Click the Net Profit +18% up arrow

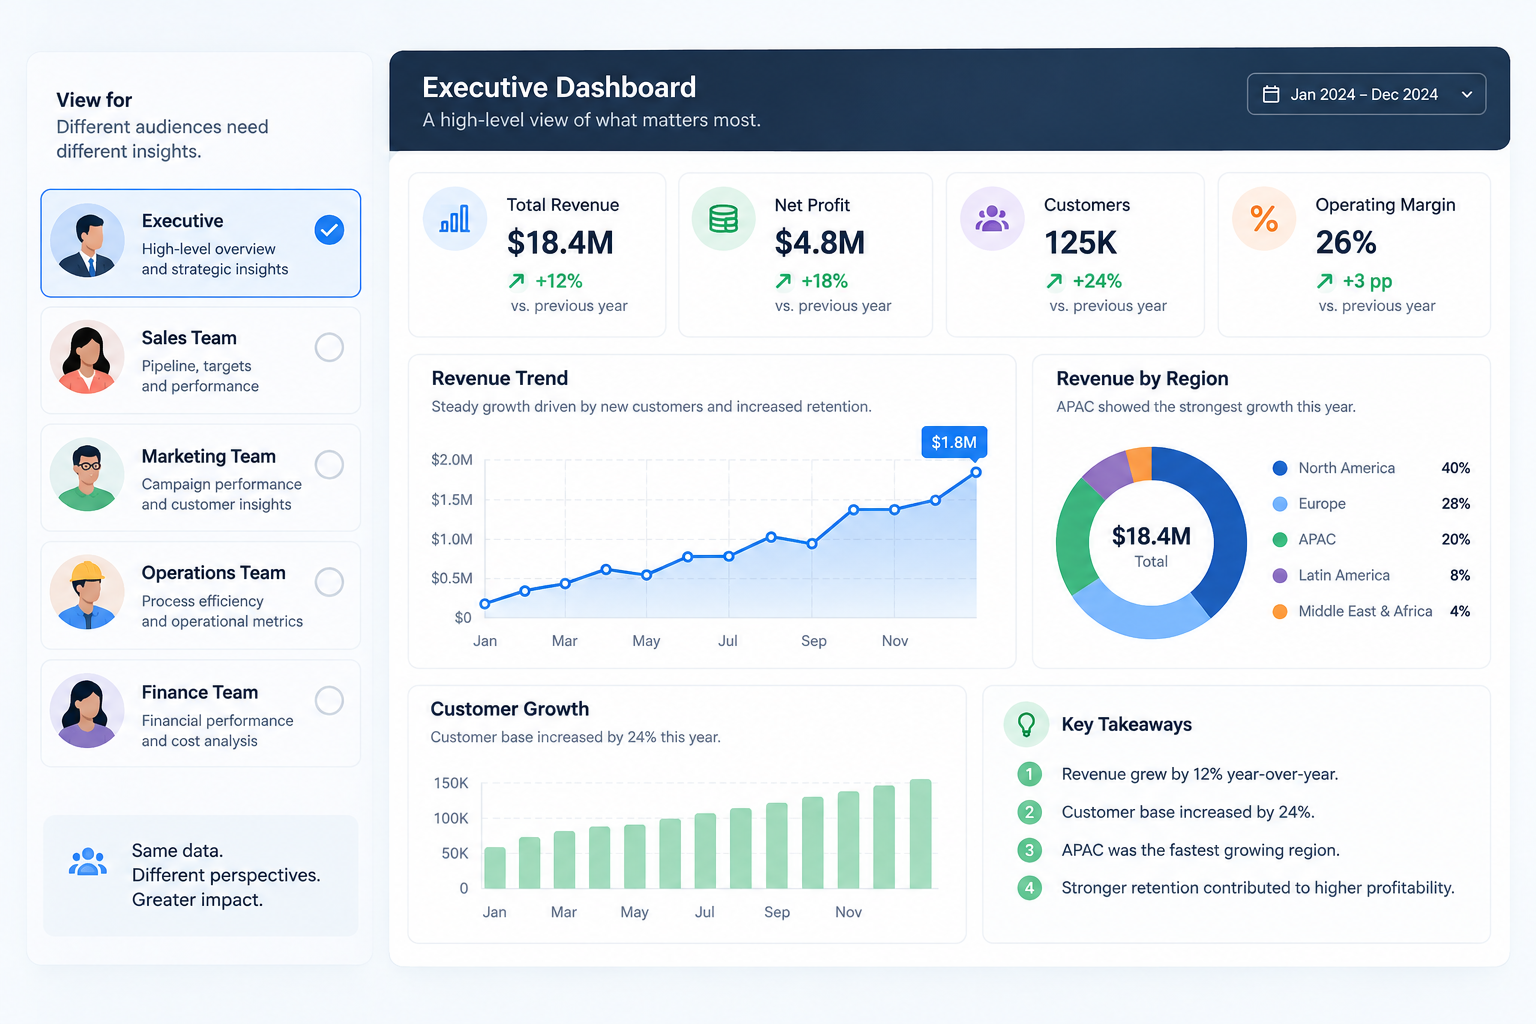pyautogui.click(x=784, y=281)
